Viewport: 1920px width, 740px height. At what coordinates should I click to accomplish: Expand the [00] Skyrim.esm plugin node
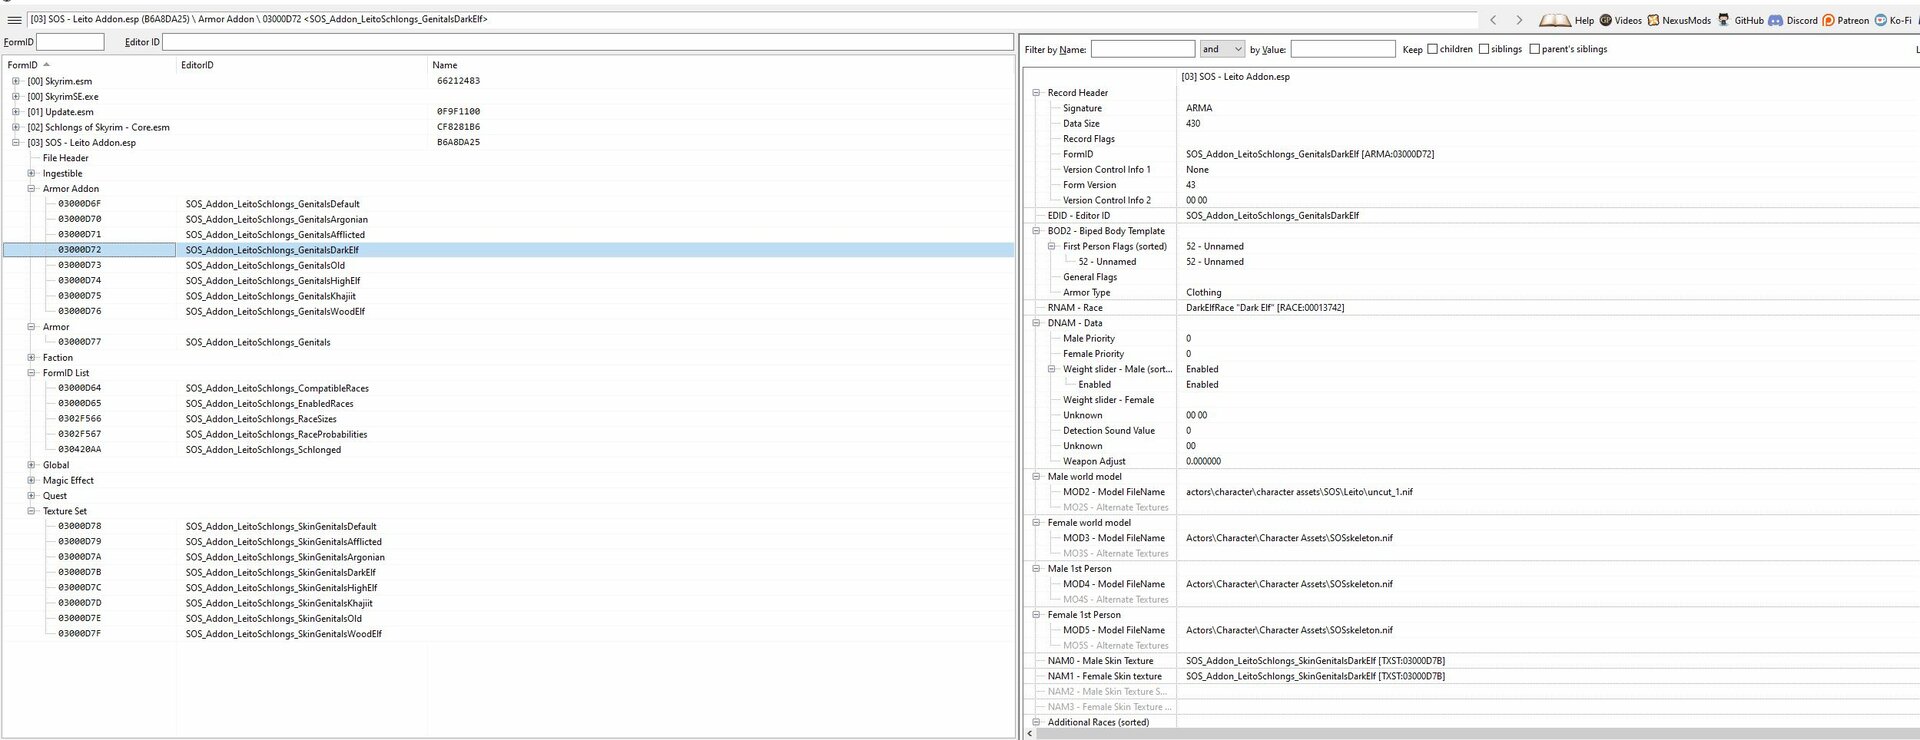(16, 82)
